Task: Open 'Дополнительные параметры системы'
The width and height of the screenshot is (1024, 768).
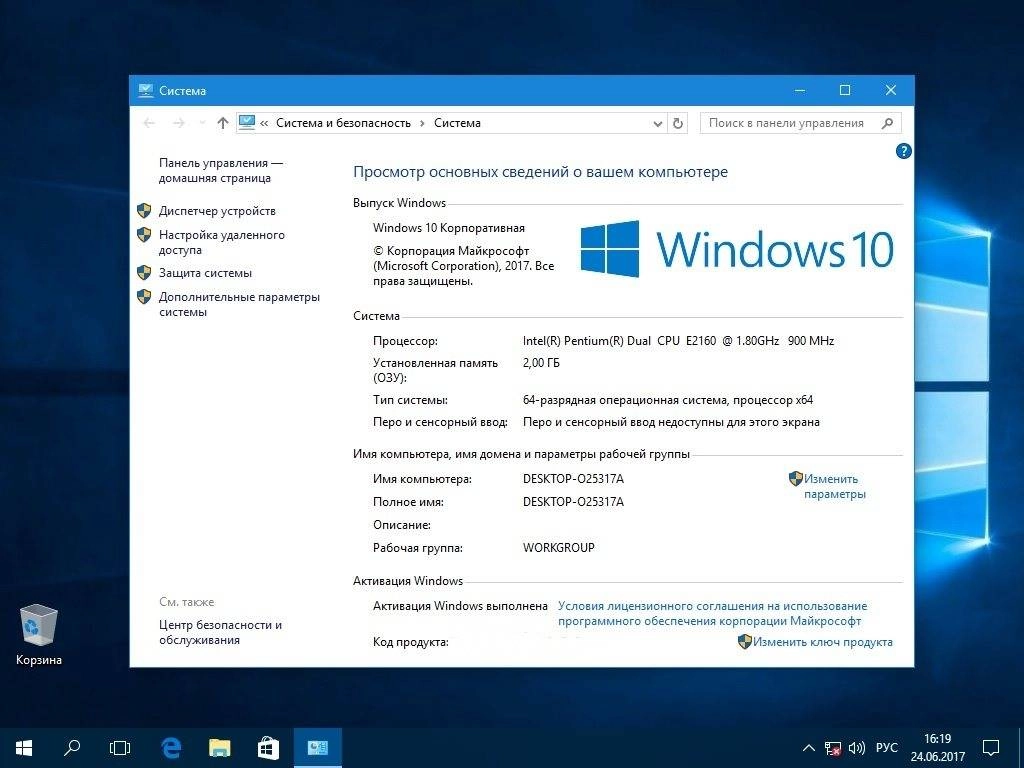Action: (x=239, y=304)
